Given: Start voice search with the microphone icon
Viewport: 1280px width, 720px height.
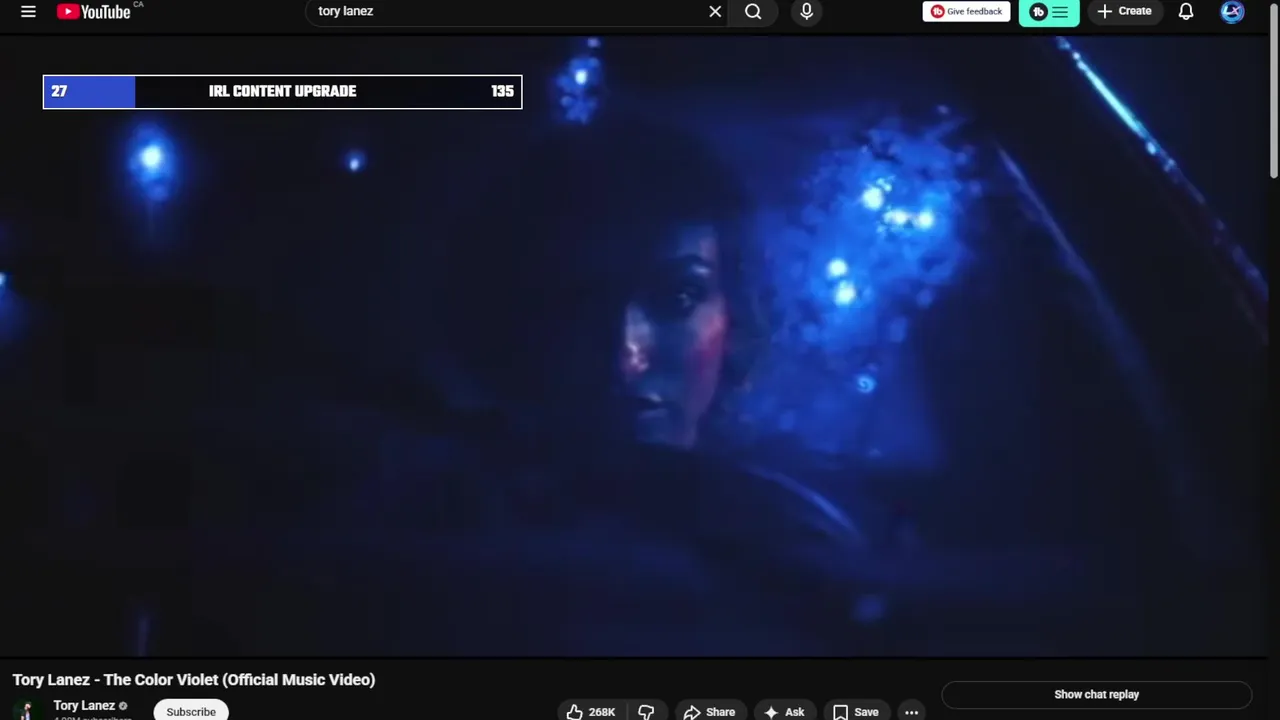Looking at the screenshot, I should click(x=807, y=12).
